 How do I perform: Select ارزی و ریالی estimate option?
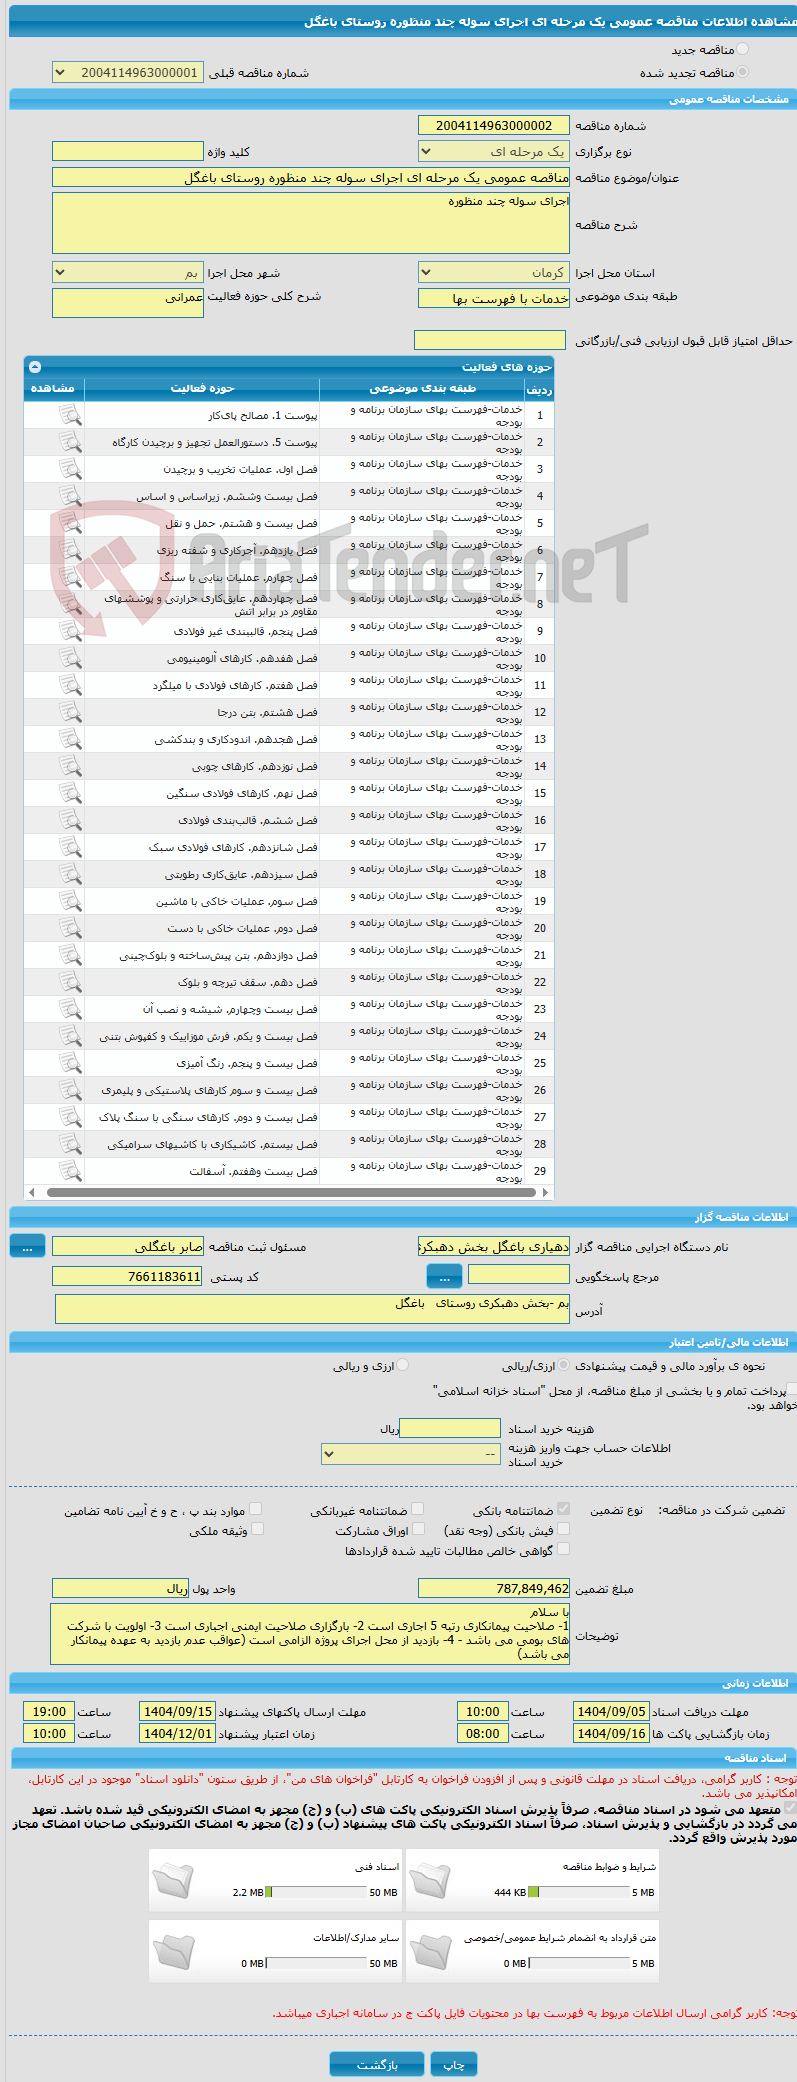pyautogui.click(x=403, y=1365)
